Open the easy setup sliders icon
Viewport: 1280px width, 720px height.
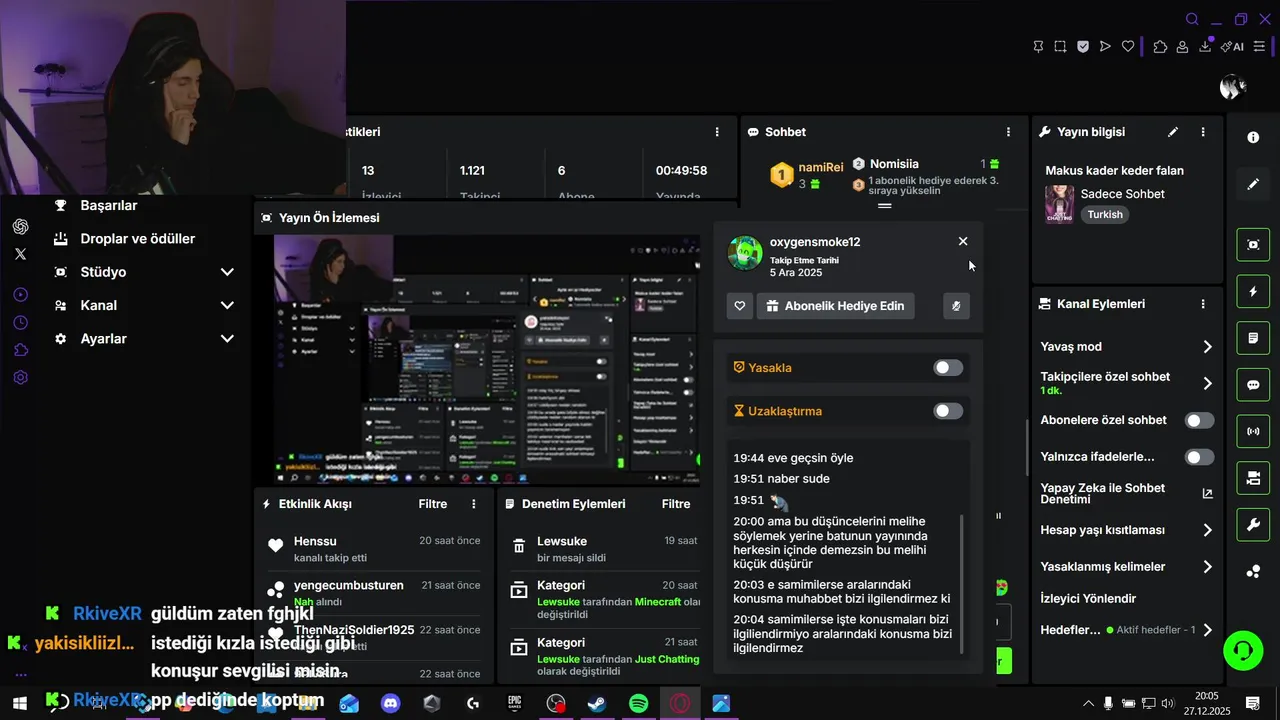pos(1259,46)
